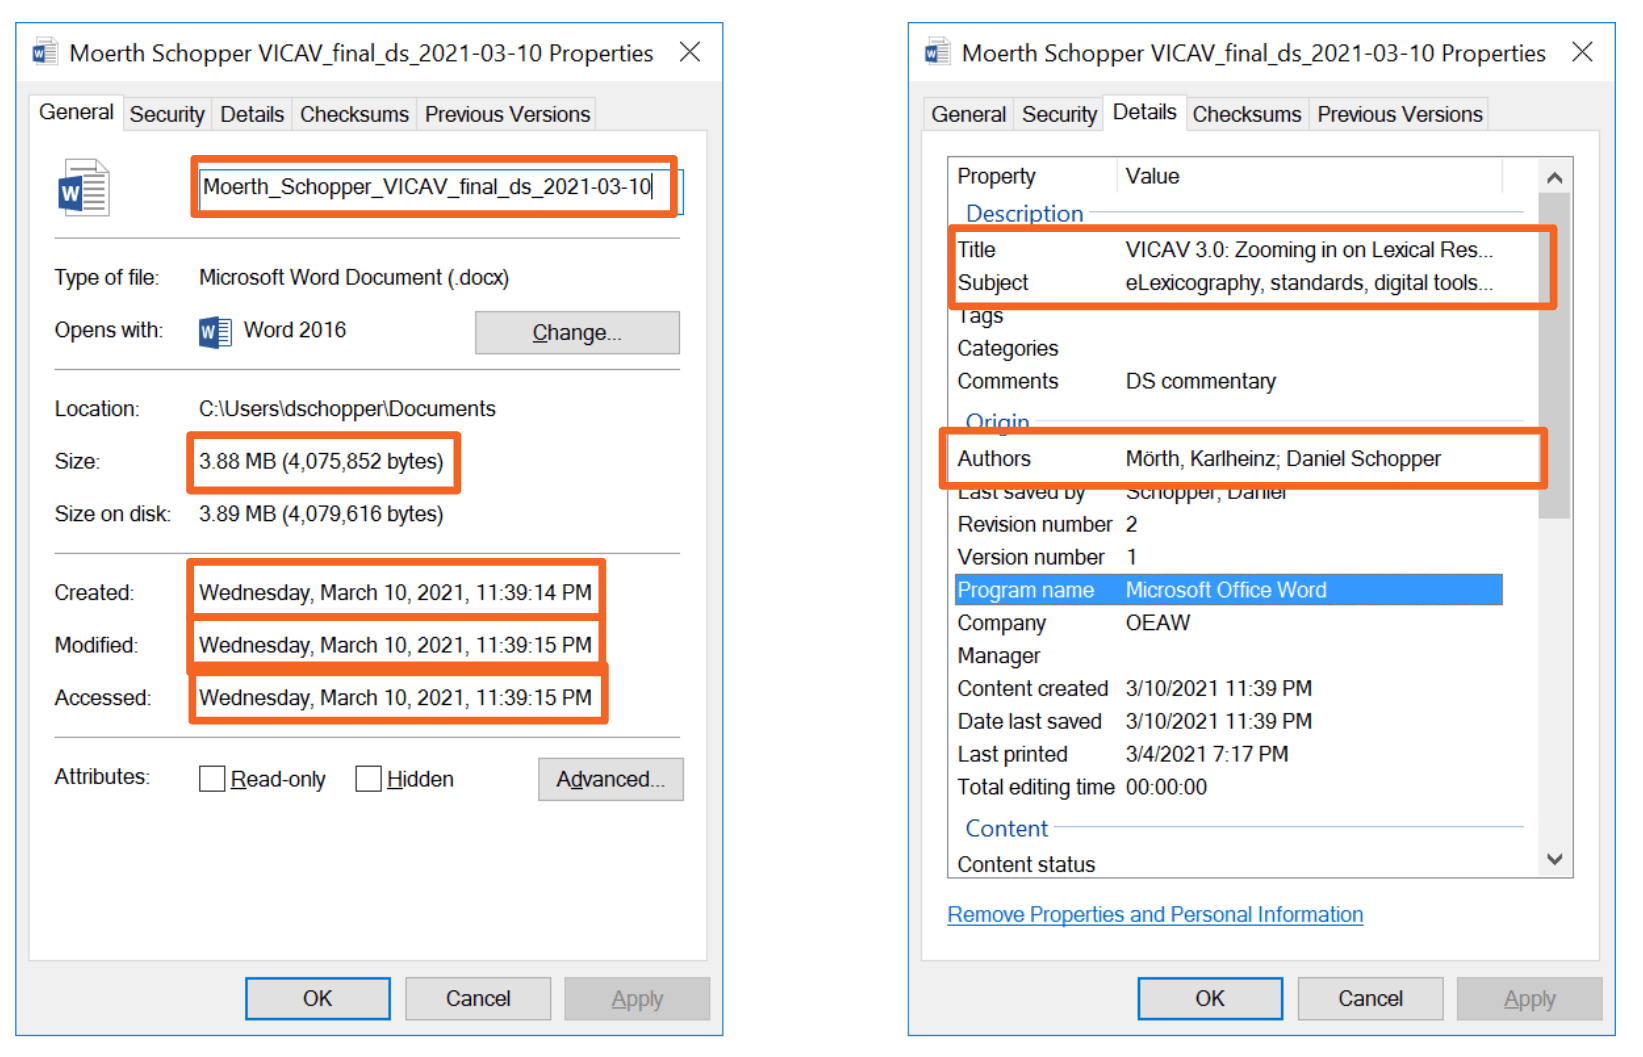Screen dimensions: 1643x1057
Task: Select the Title property value
Action: (1308, 250)
